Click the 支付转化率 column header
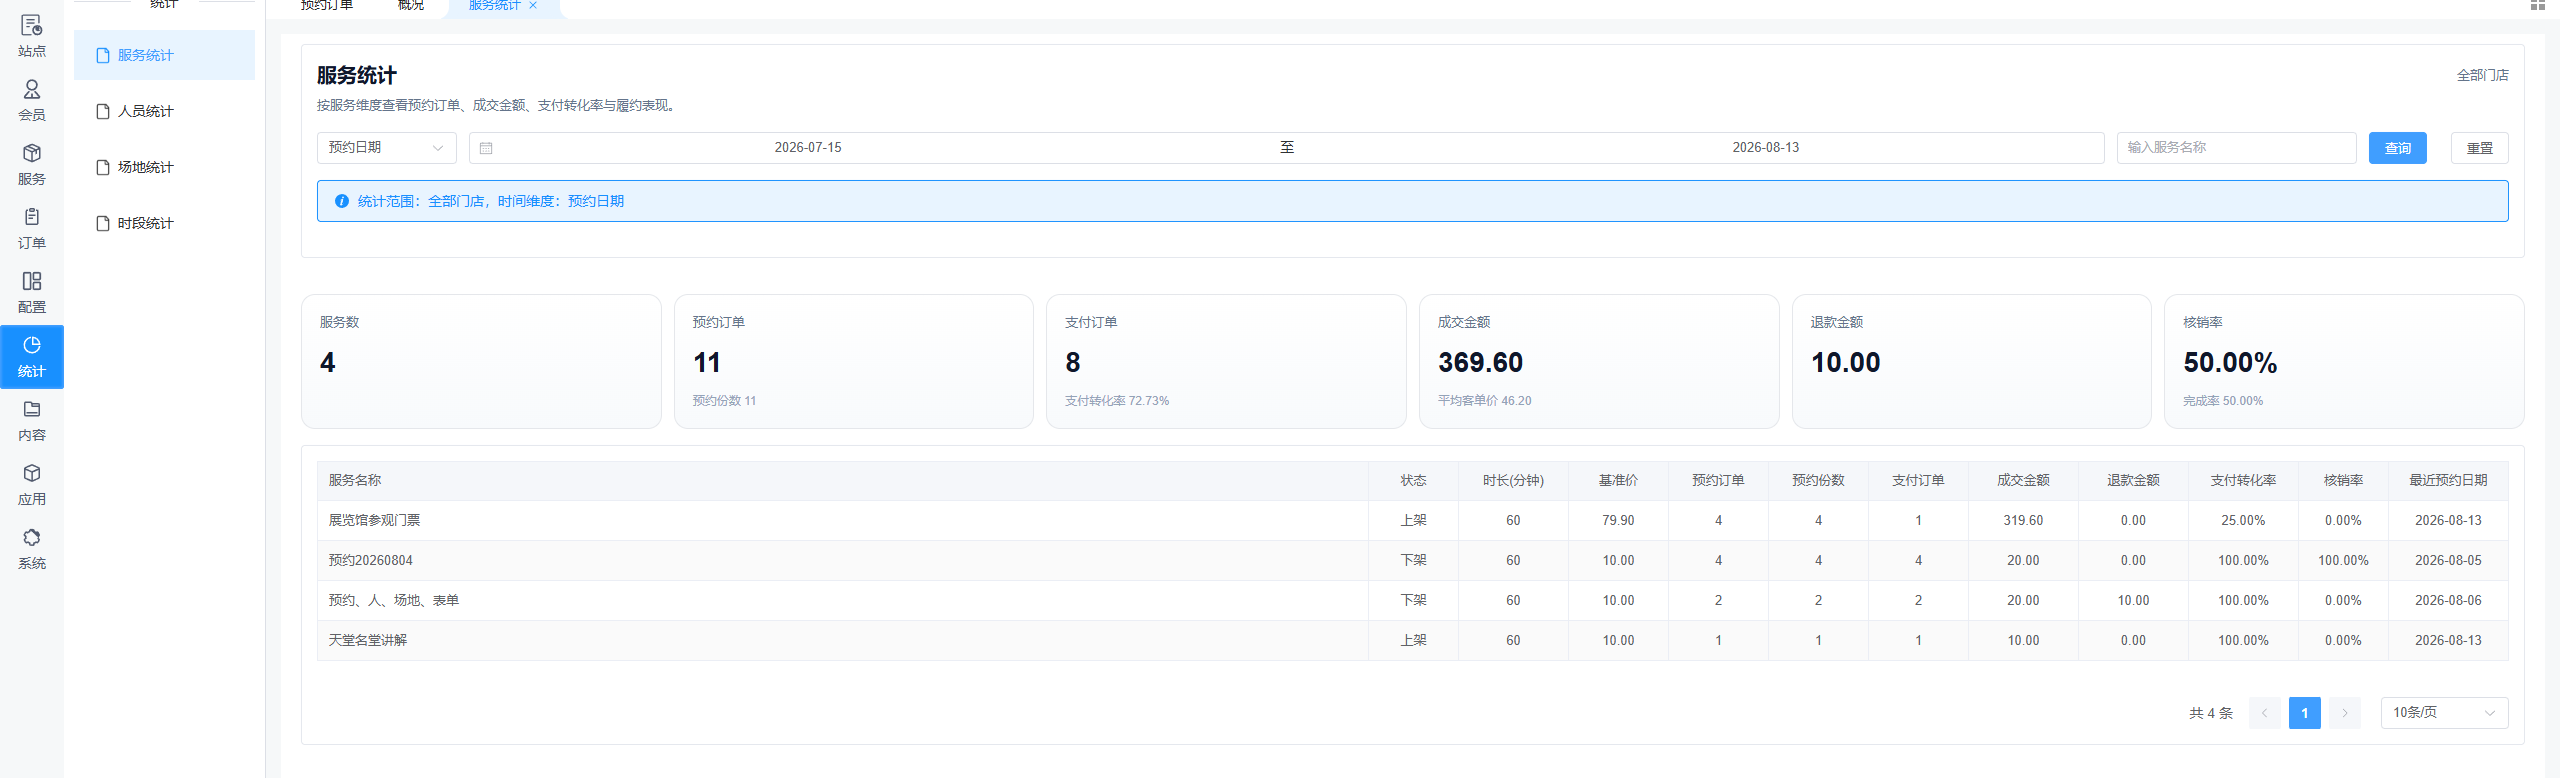2560x778 pixels. (2243, 481)
